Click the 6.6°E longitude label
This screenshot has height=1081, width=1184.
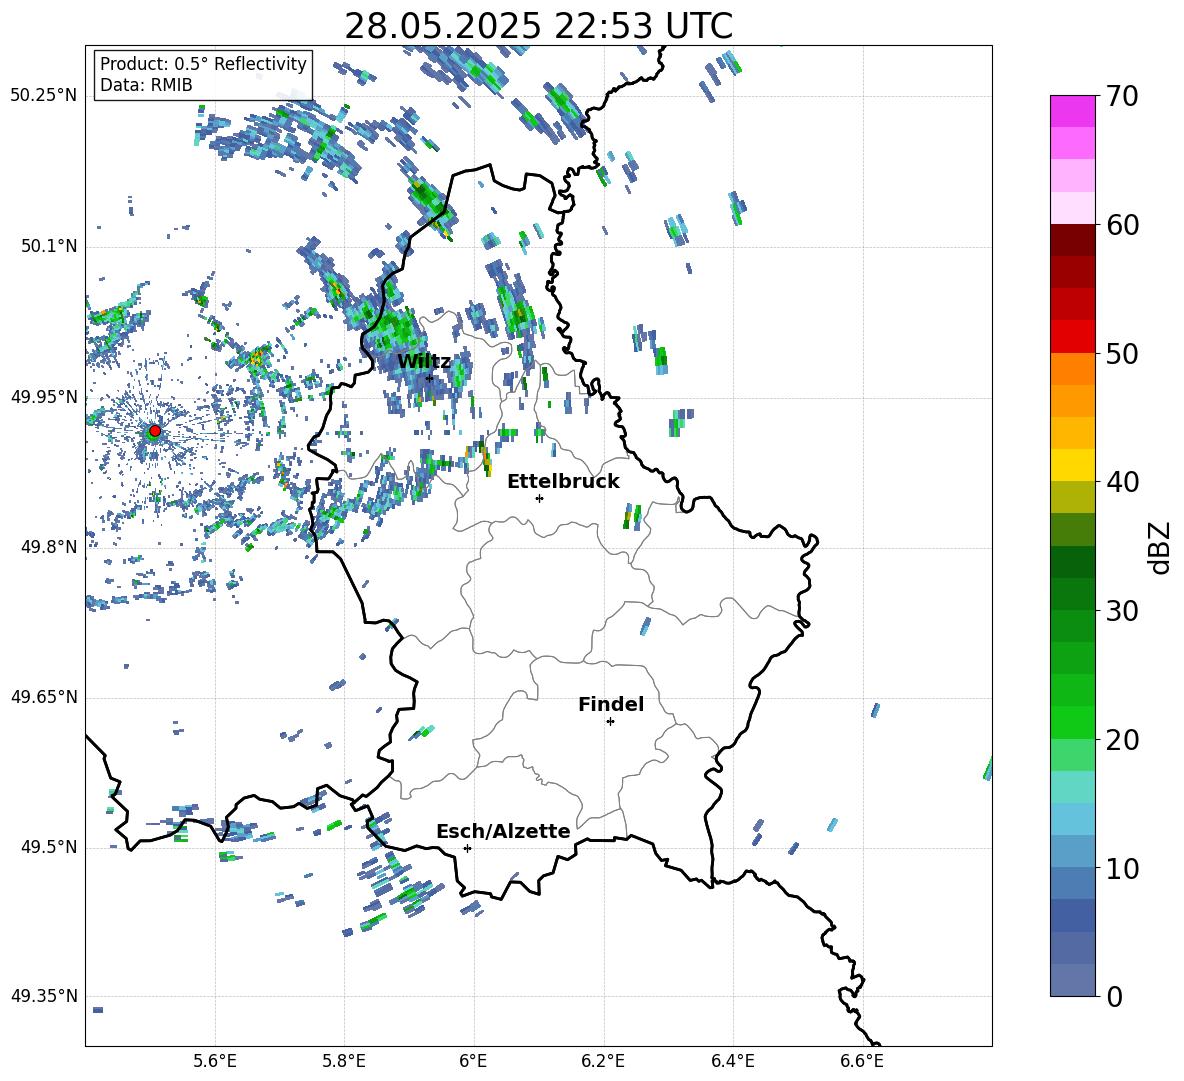862,1061
